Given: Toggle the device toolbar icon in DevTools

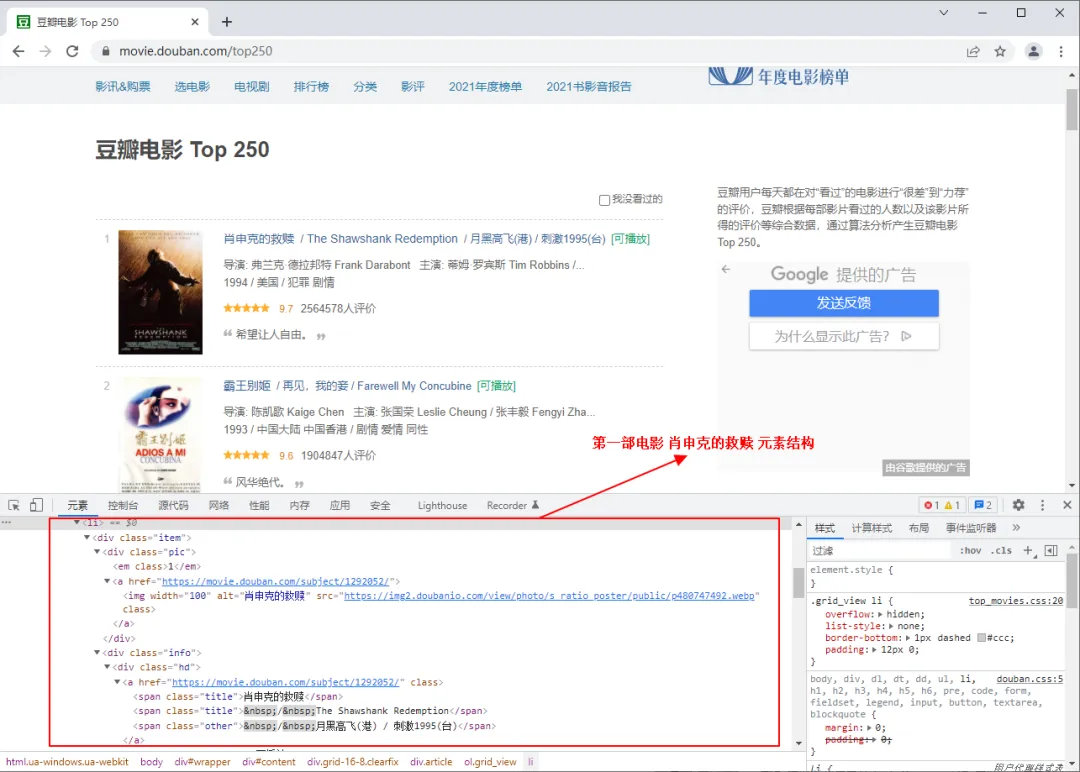Looking at the screenshot, I should [36, 505].
